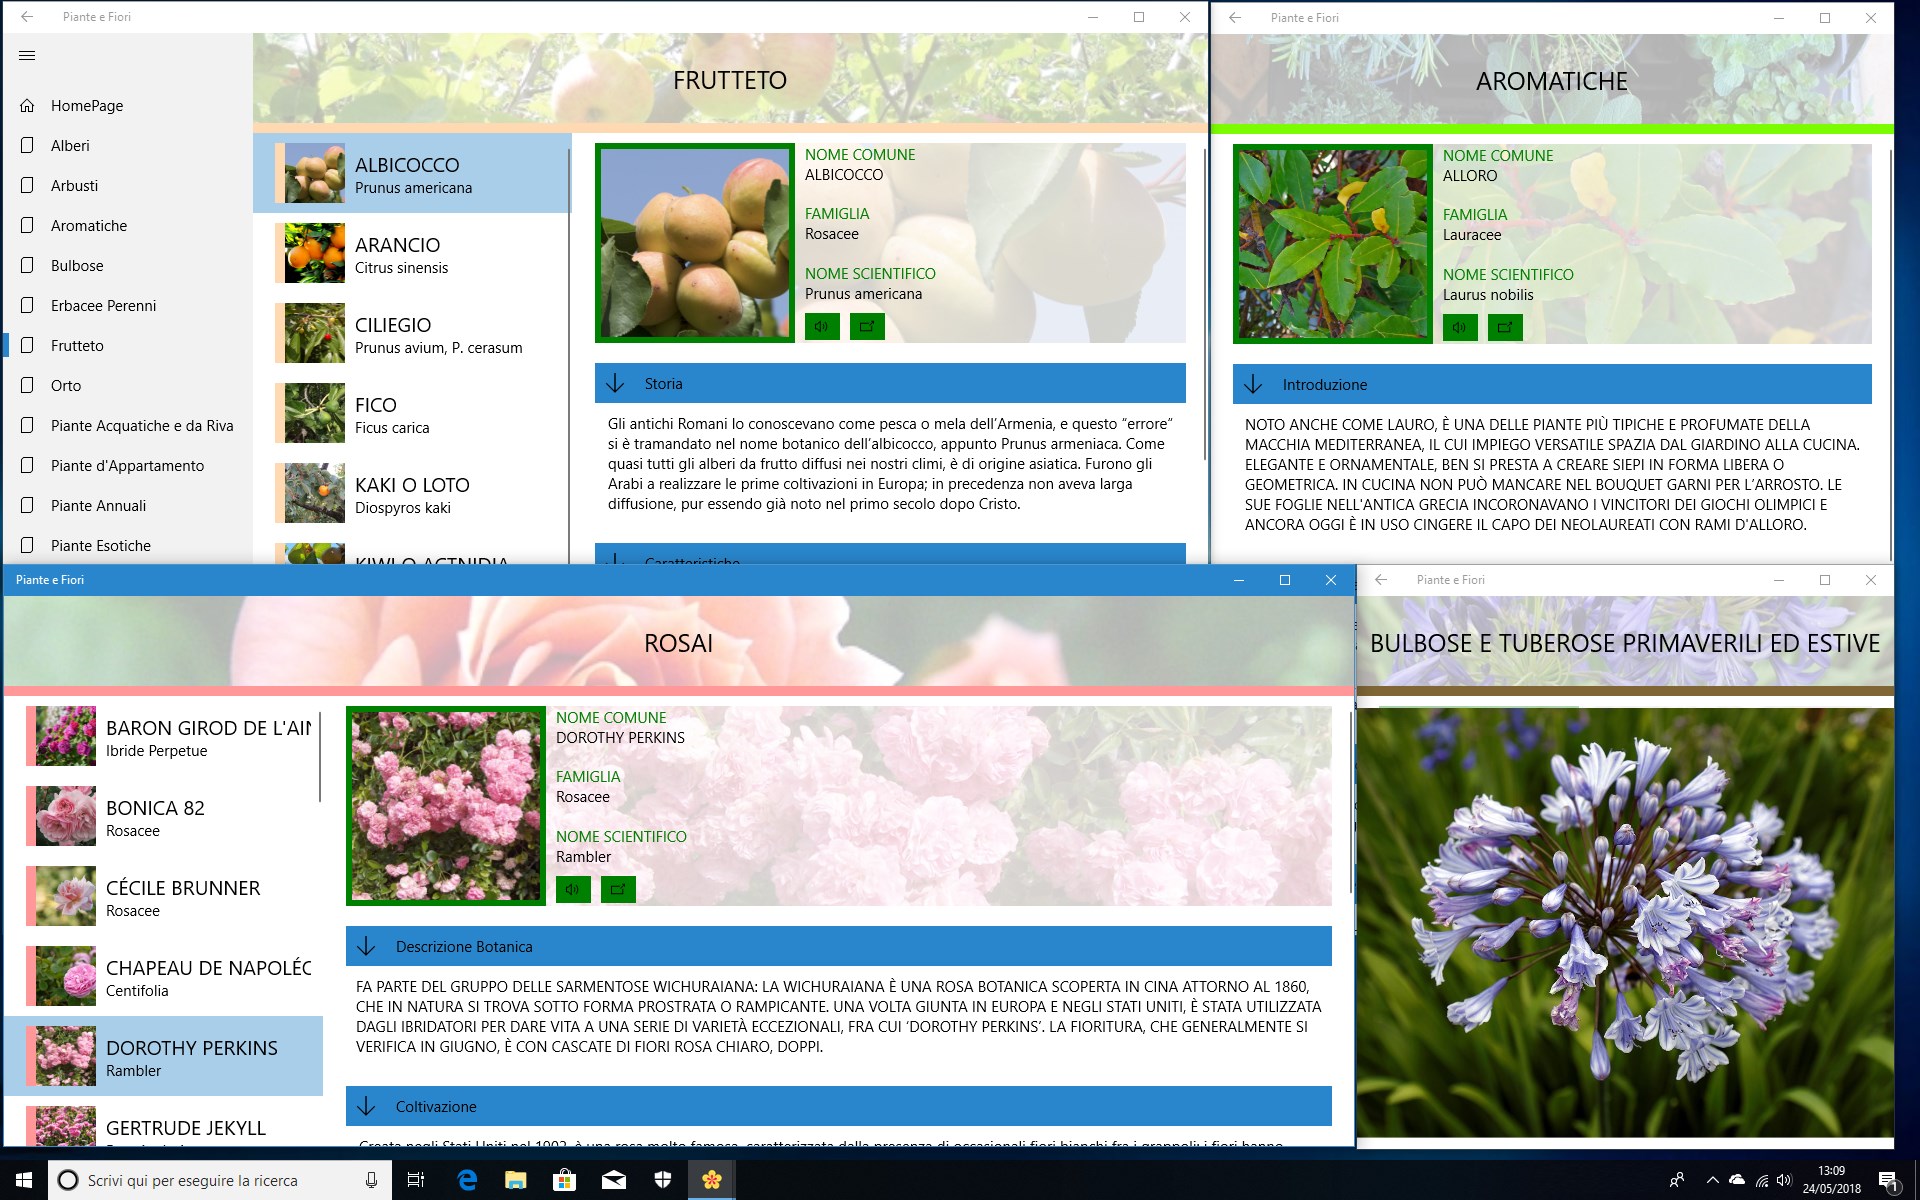The width and height of the screenshot is (1920, 1200).
Task: Navigate to HomePage in sidebar
Action: pyautogui.click(x=87, y=106)
